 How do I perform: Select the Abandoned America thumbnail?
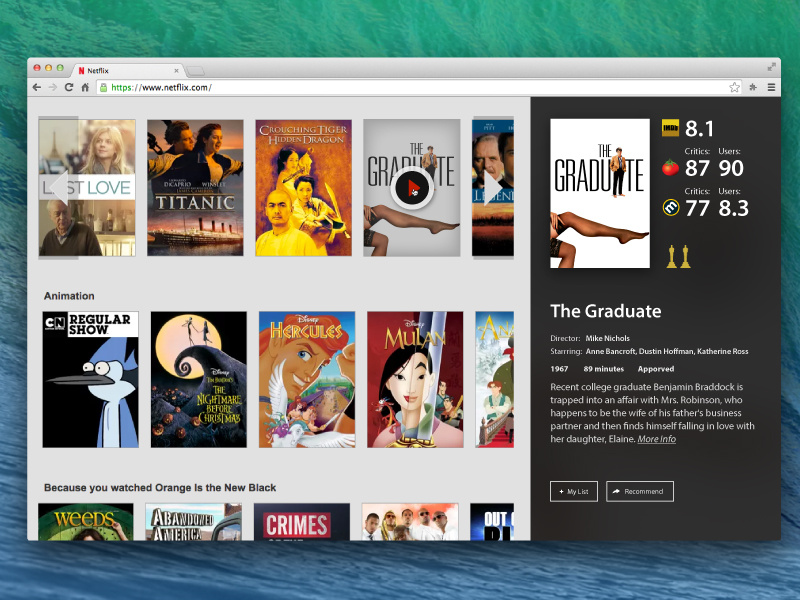pyautogui.click(x=193, y=522)
